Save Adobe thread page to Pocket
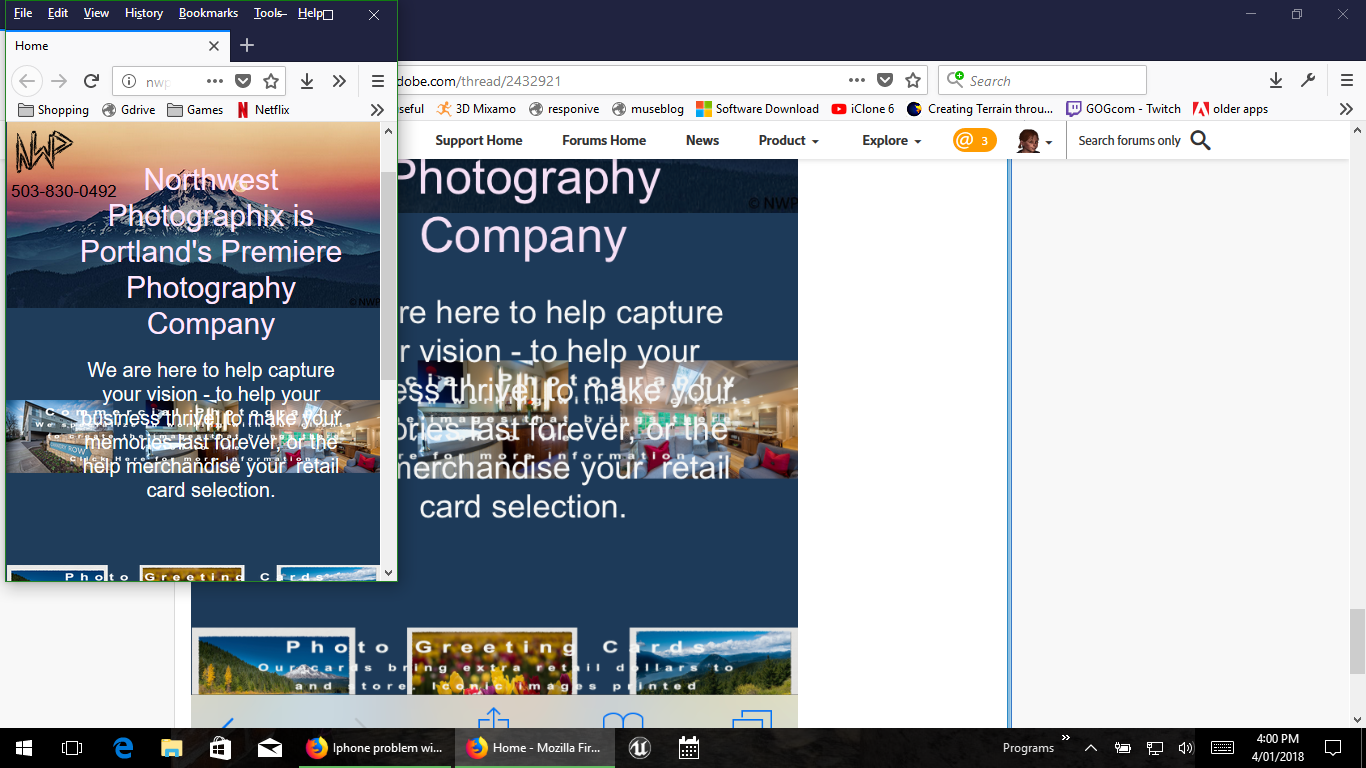Screen dimensions: 1366x768 coord(885,81)
